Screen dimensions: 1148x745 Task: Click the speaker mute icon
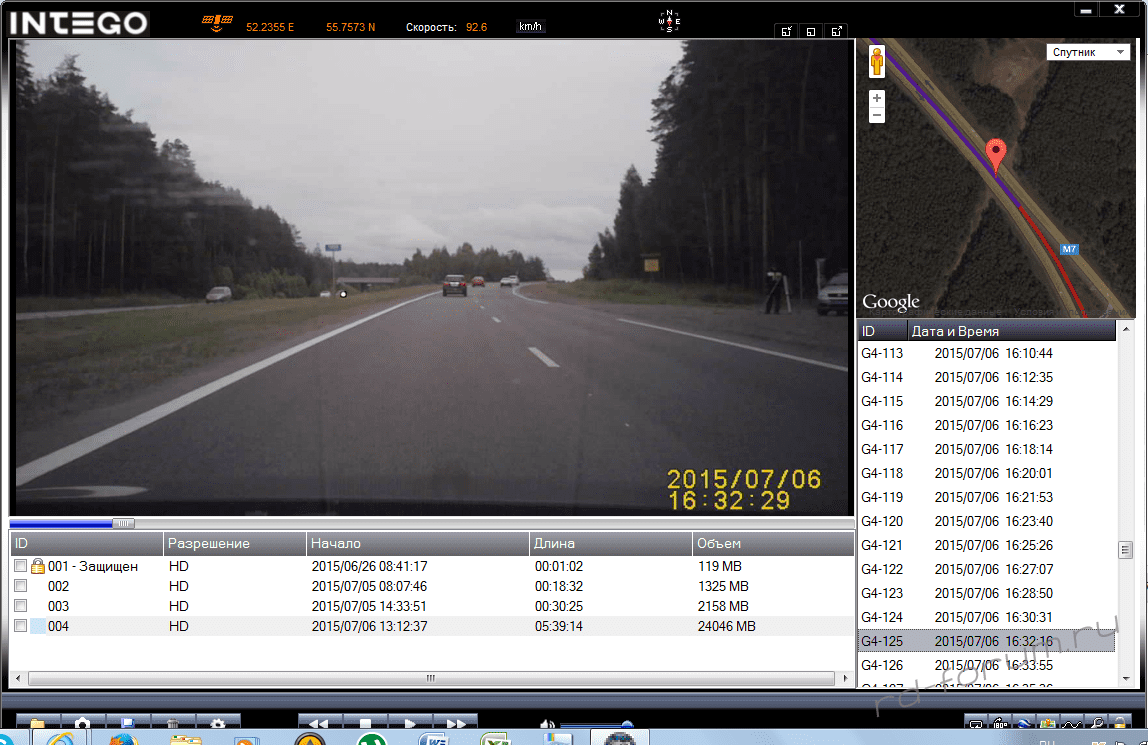coord(547,724)
